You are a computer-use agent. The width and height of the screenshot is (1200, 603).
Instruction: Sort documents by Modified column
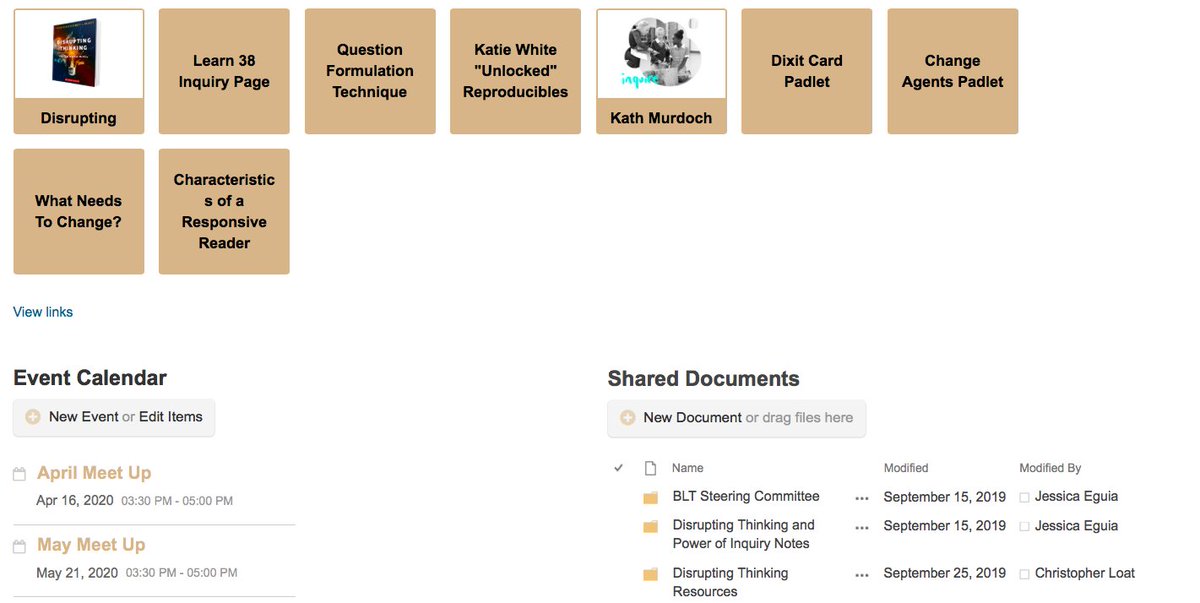point(906,468)
